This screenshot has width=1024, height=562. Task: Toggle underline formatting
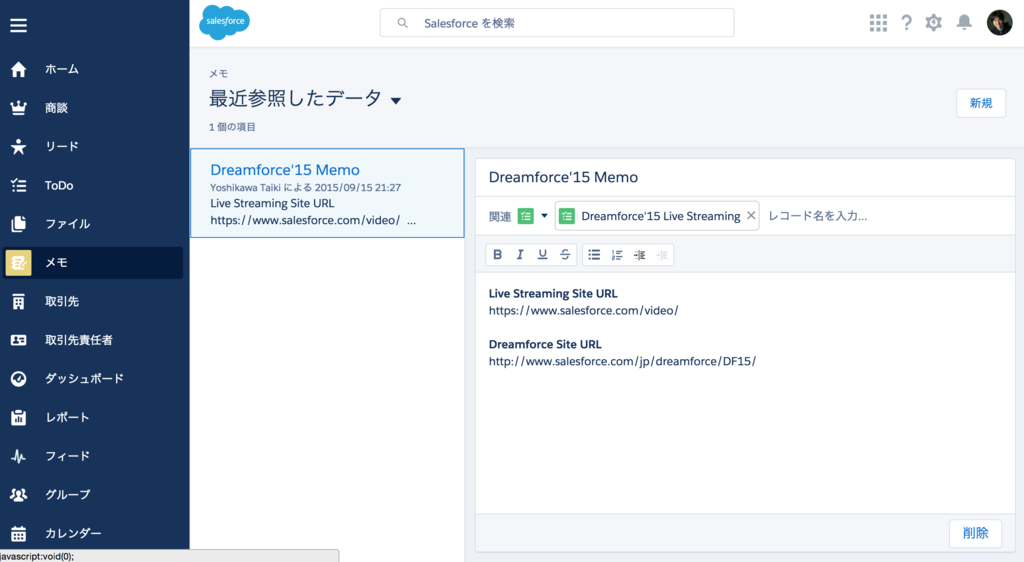[x=542, y=255]
